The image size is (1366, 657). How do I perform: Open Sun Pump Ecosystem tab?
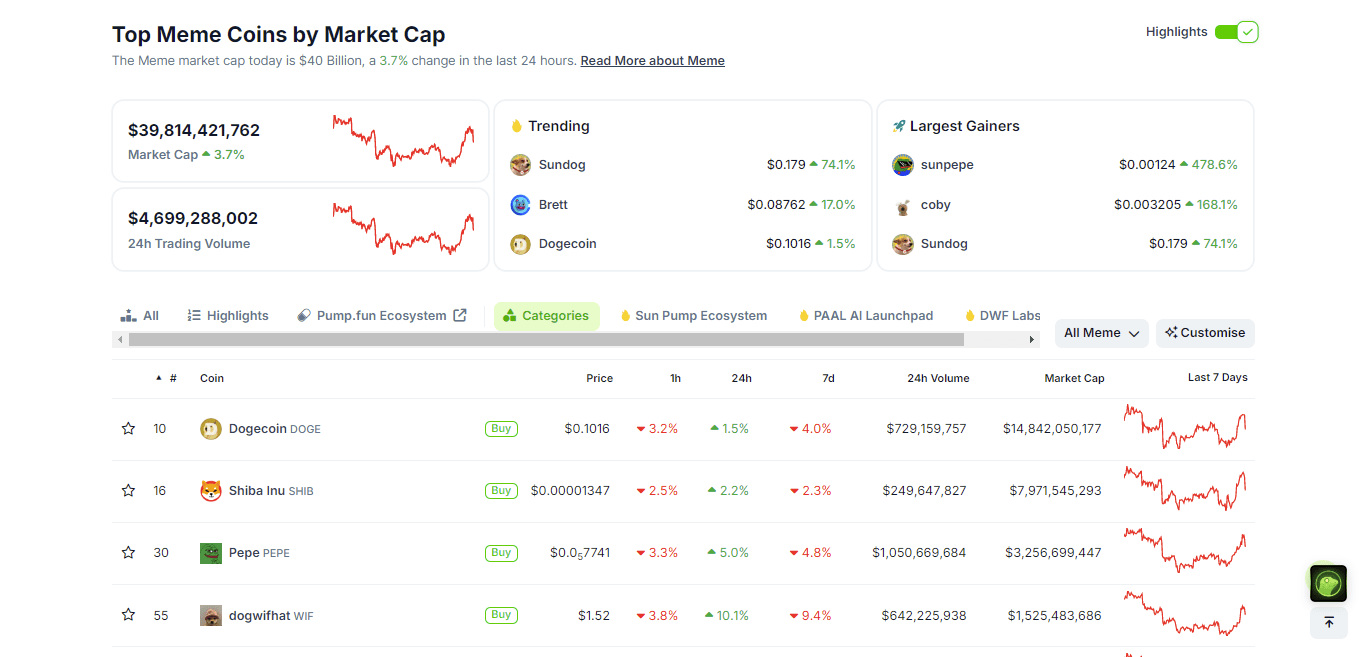click(x=694, y=316)
